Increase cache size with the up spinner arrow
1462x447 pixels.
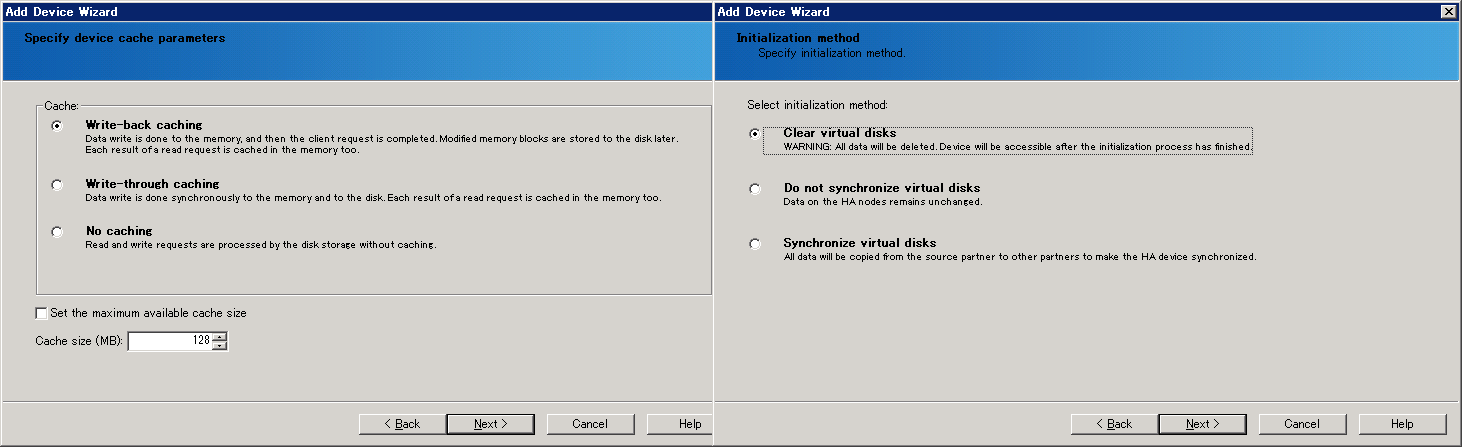(x=220, y=336)
